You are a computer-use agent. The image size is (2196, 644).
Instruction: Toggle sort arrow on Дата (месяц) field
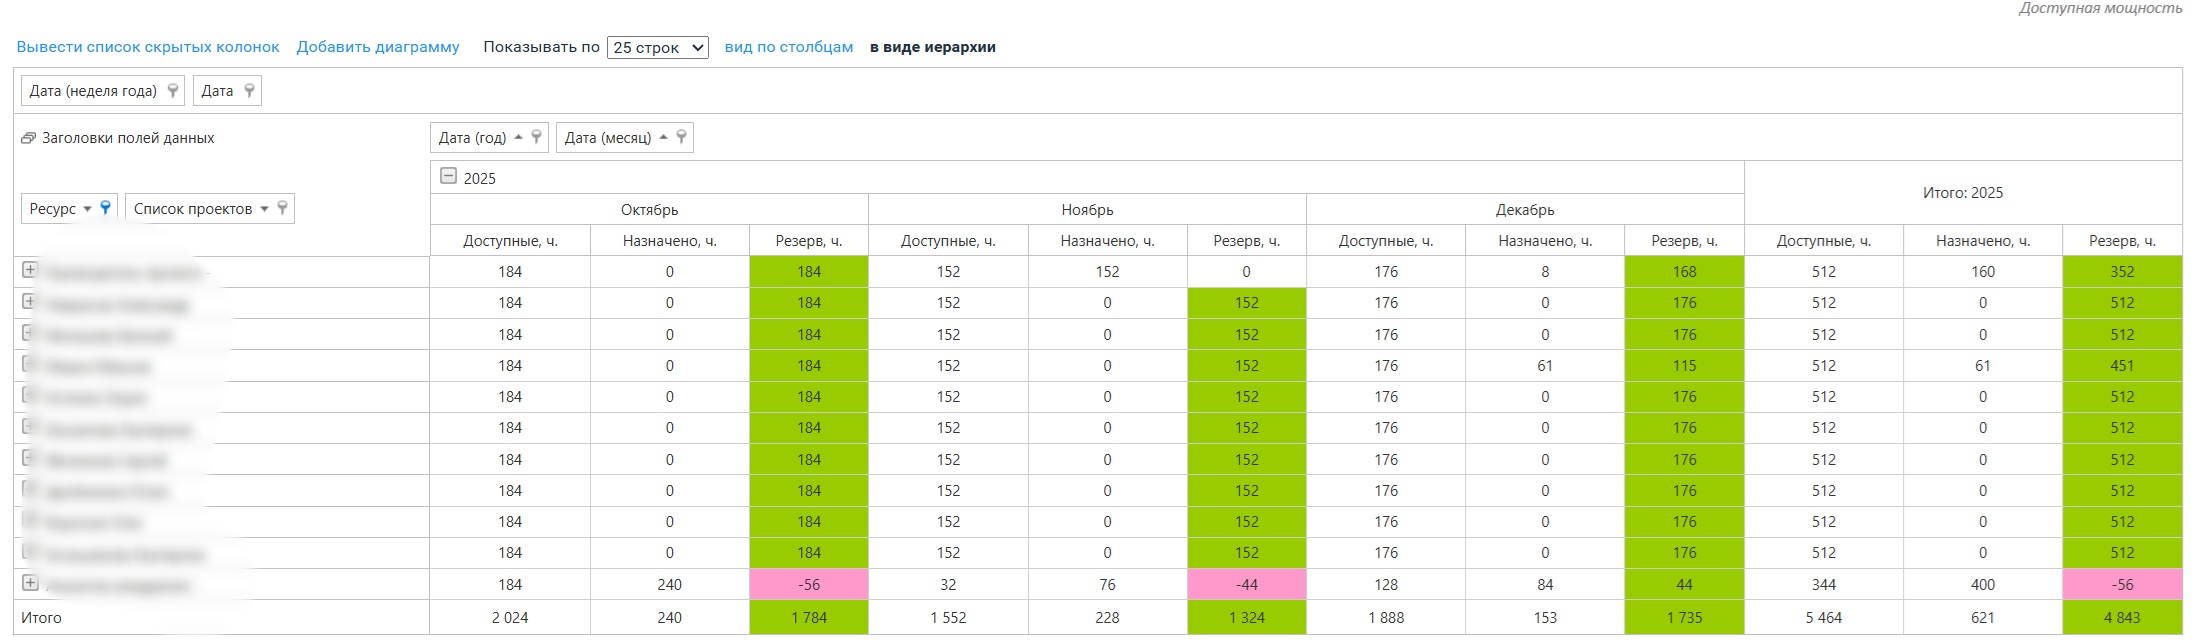(663, 138)
